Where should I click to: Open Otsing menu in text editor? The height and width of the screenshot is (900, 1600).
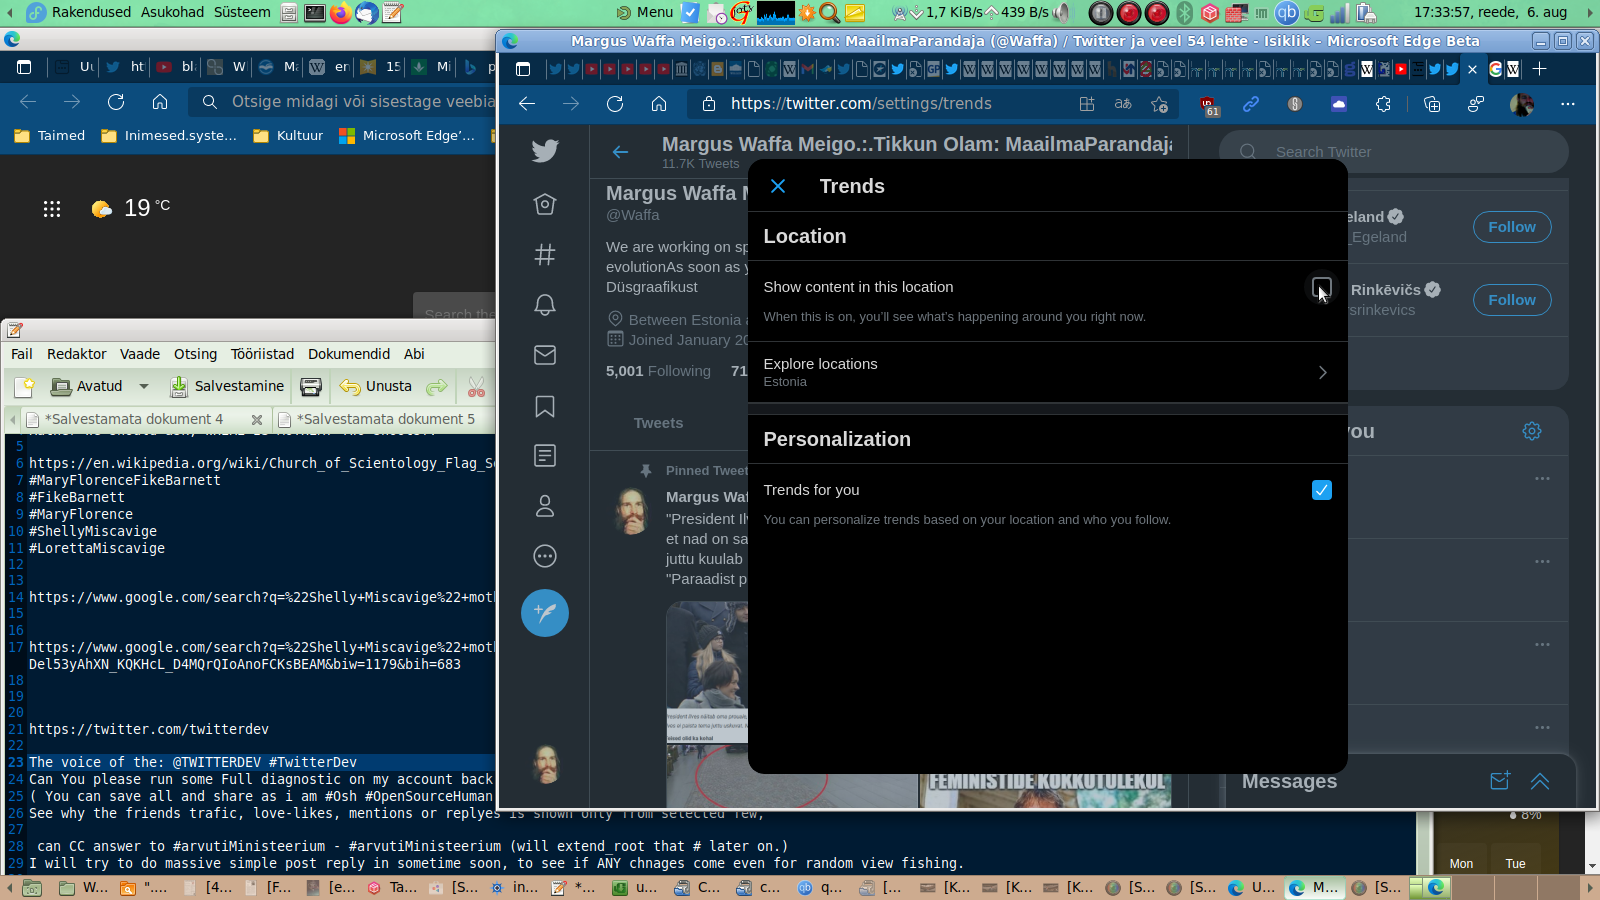196,354
